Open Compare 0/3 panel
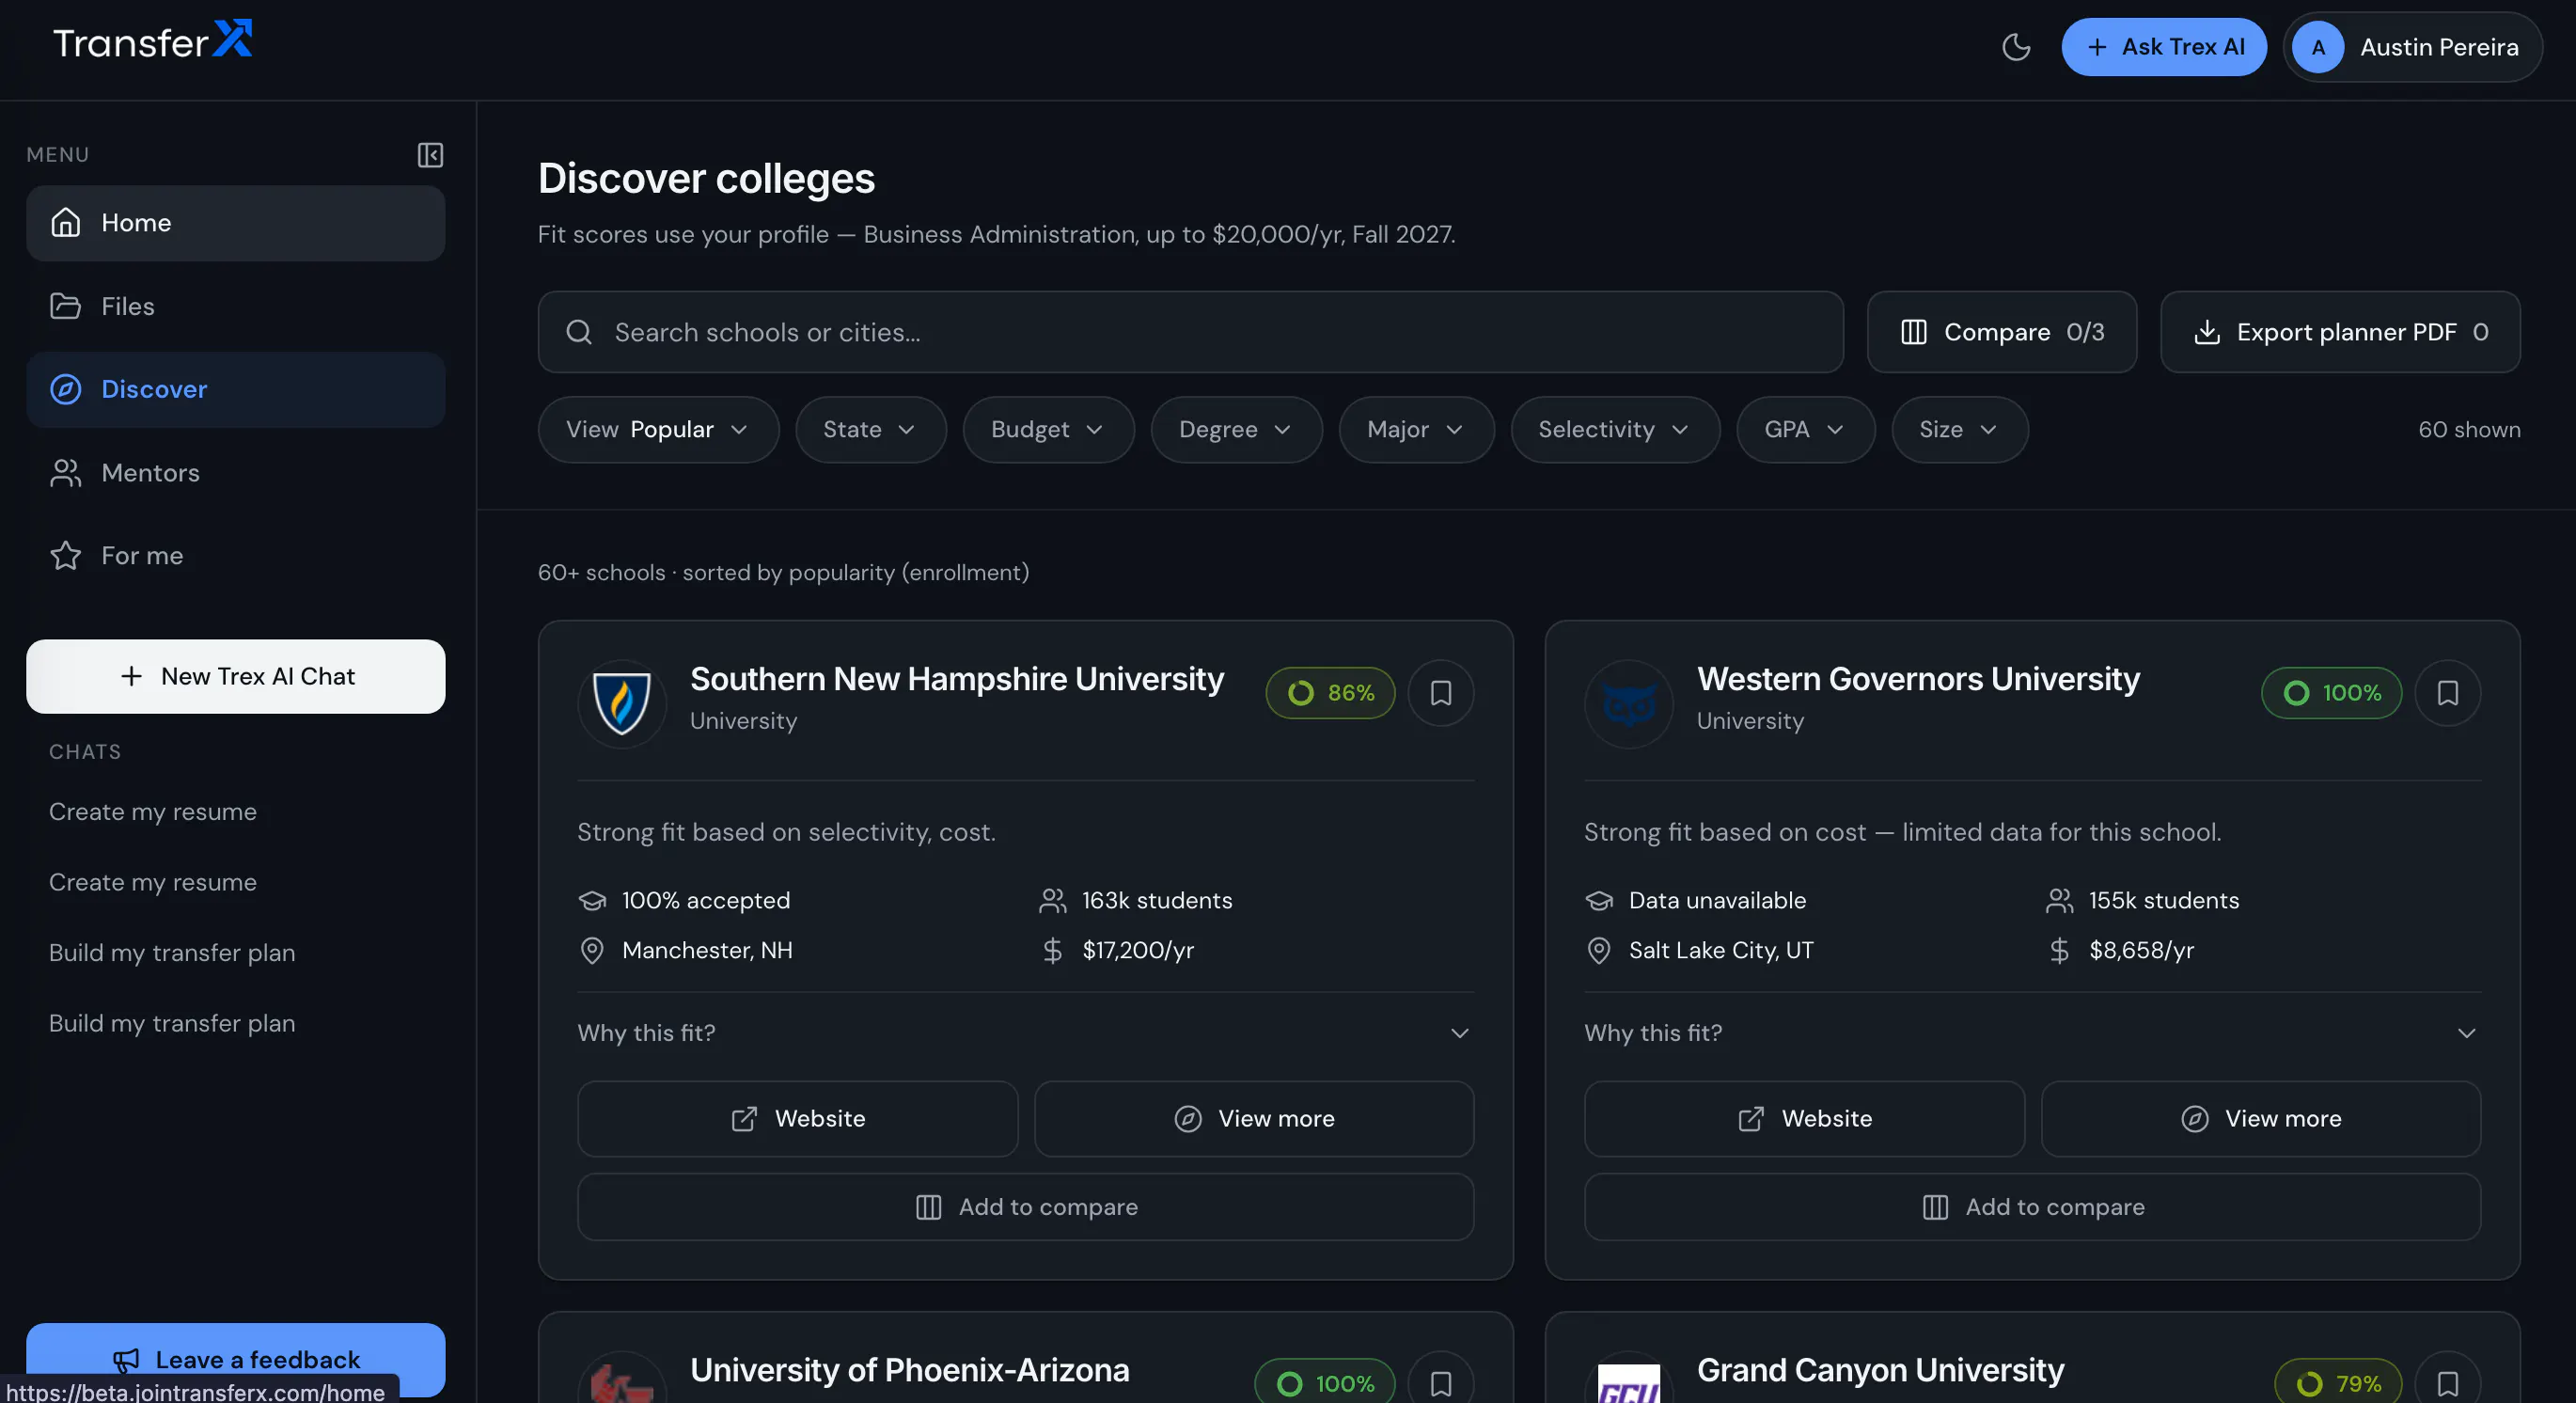This screenshot has height=1403, width=2576. pos(2002,332)
